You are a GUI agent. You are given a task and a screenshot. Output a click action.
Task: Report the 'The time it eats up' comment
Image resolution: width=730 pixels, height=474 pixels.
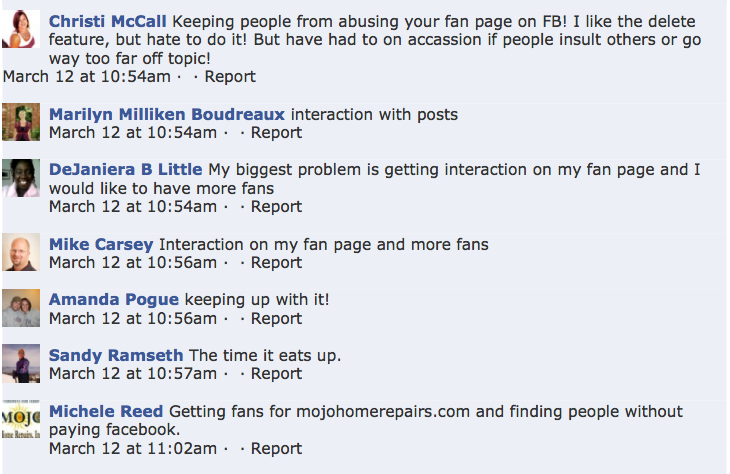276,374
